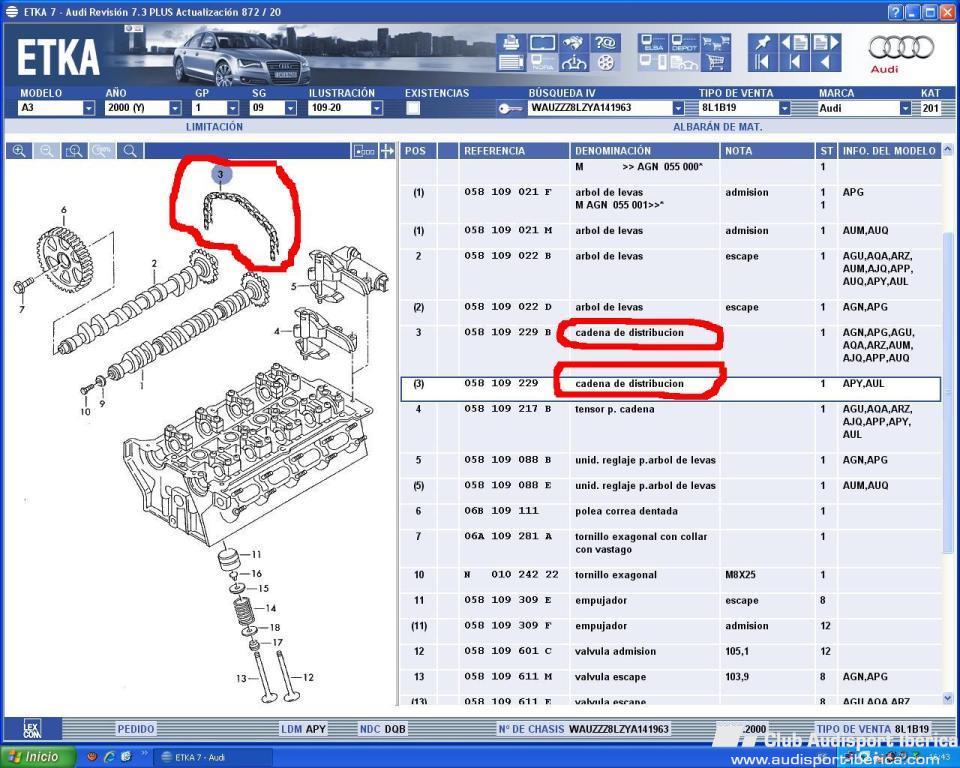Click the DENOMINACIÓN column header

644,151
